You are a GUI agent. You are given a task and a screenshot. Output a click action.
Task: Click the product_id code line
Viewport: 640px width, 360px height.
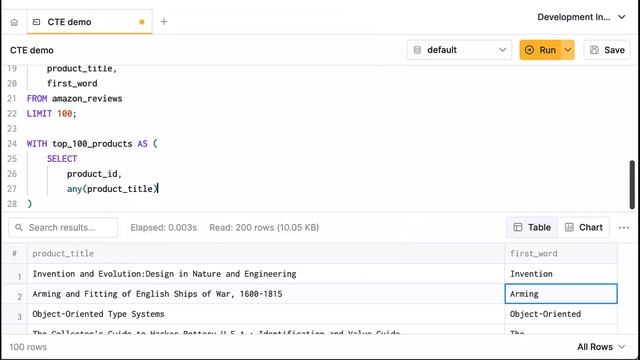tap(94, 174)
